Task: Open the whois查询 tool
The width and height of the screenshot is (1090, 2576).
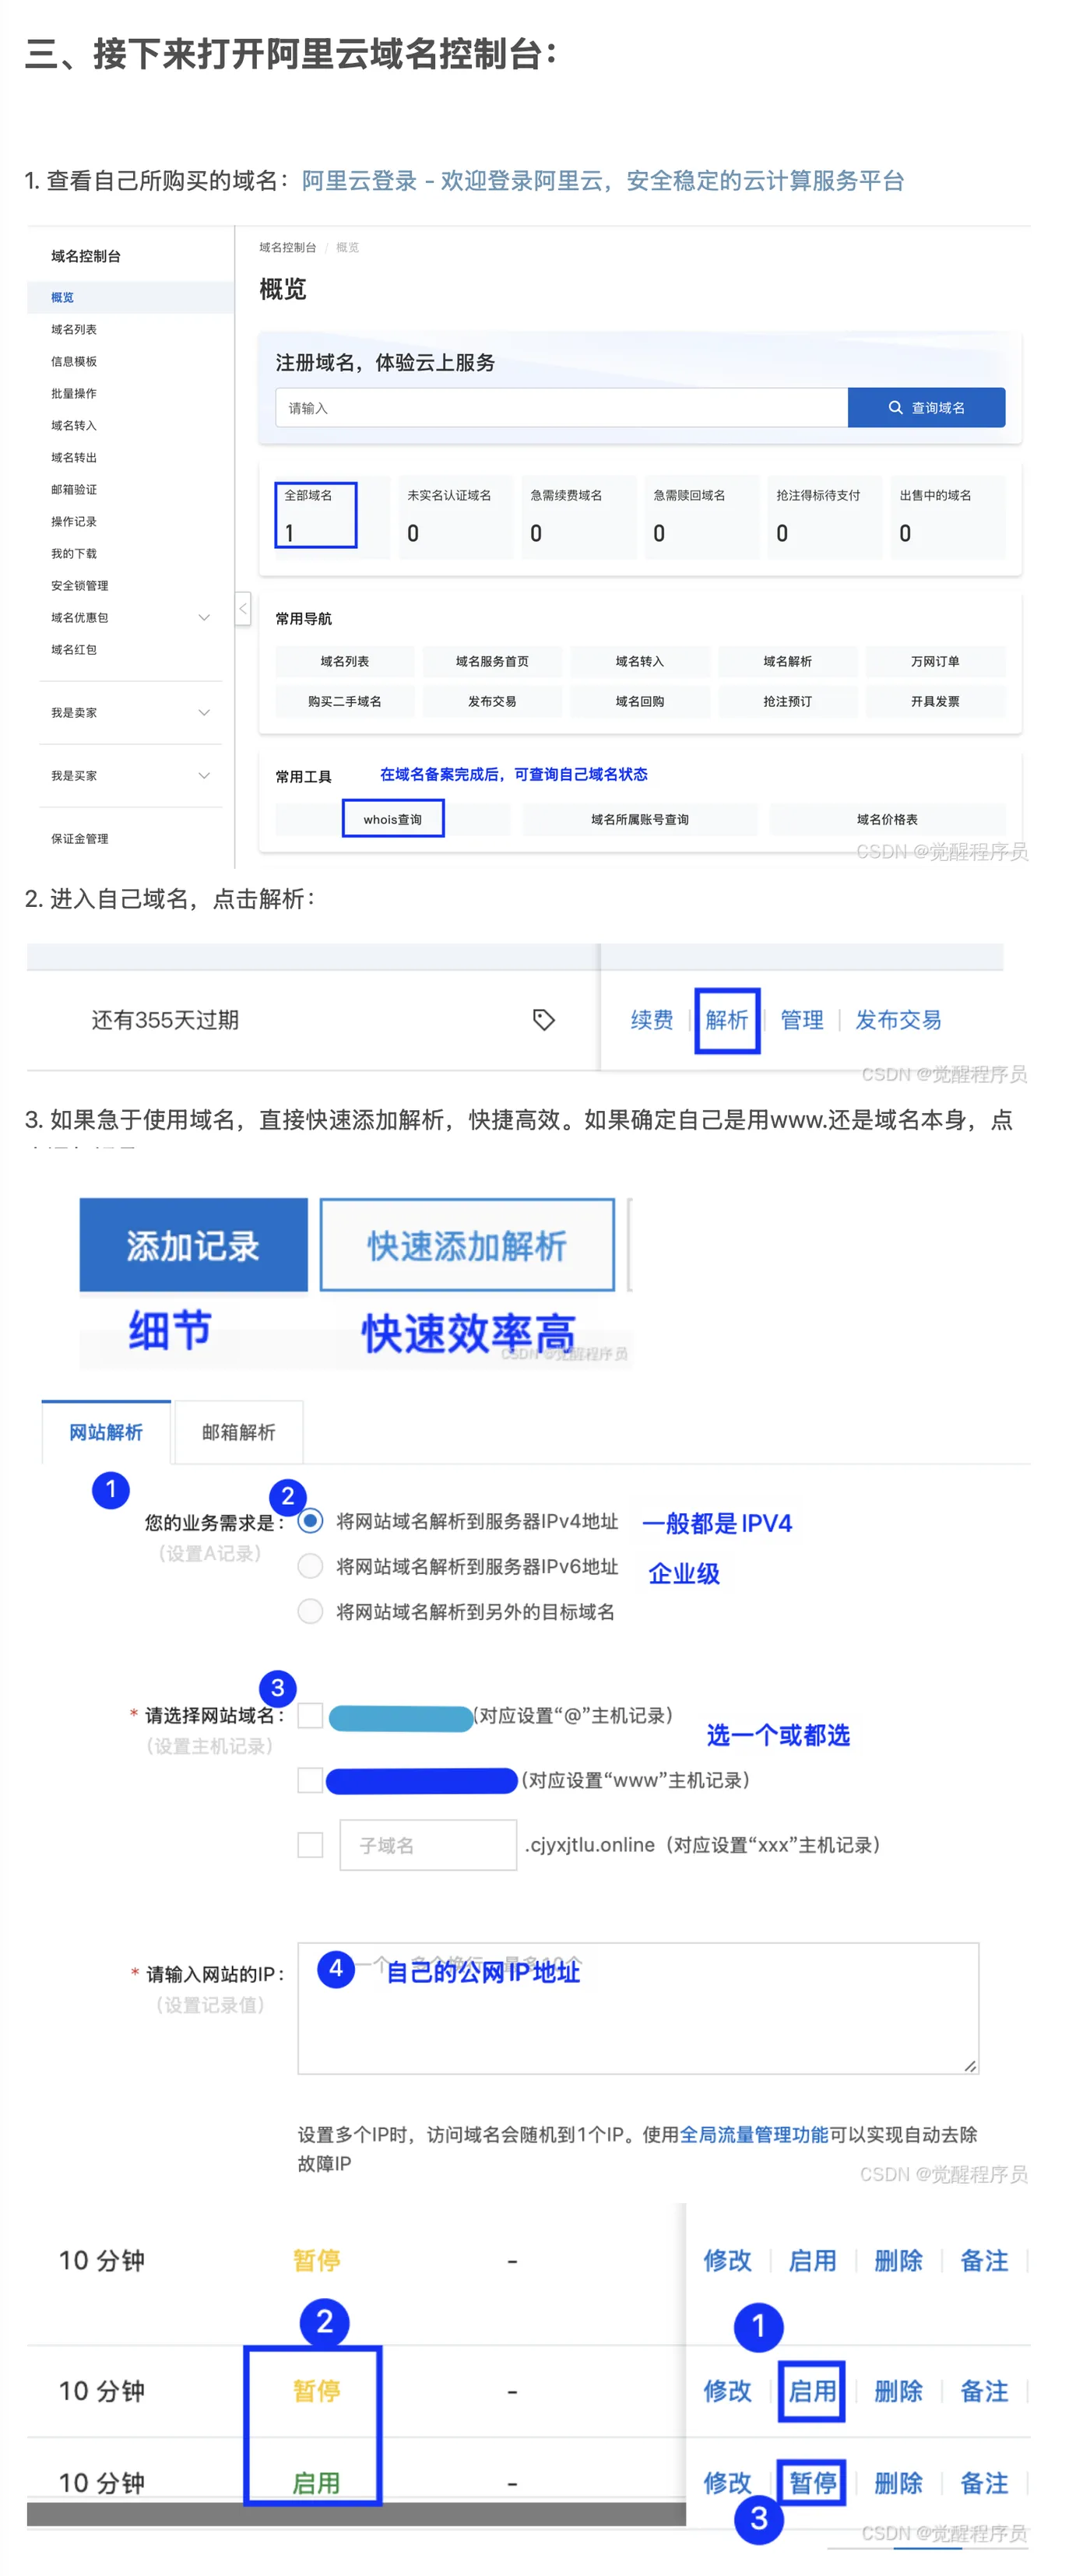Action: coord(393,819)
